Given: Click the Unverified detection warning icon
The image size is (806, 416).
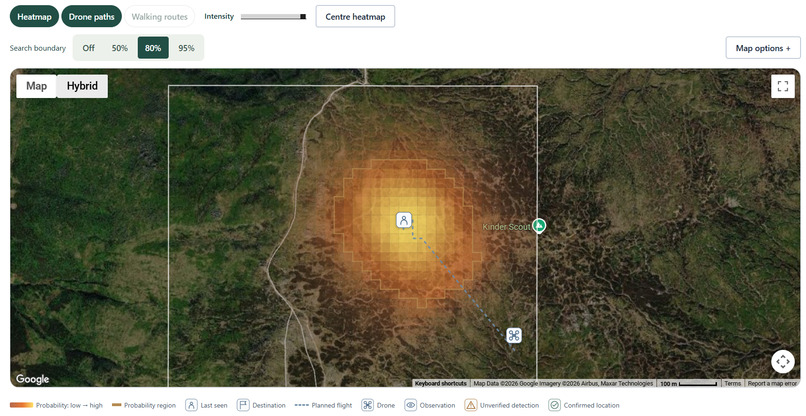Looking at the screenshot, I should (471, 405).
